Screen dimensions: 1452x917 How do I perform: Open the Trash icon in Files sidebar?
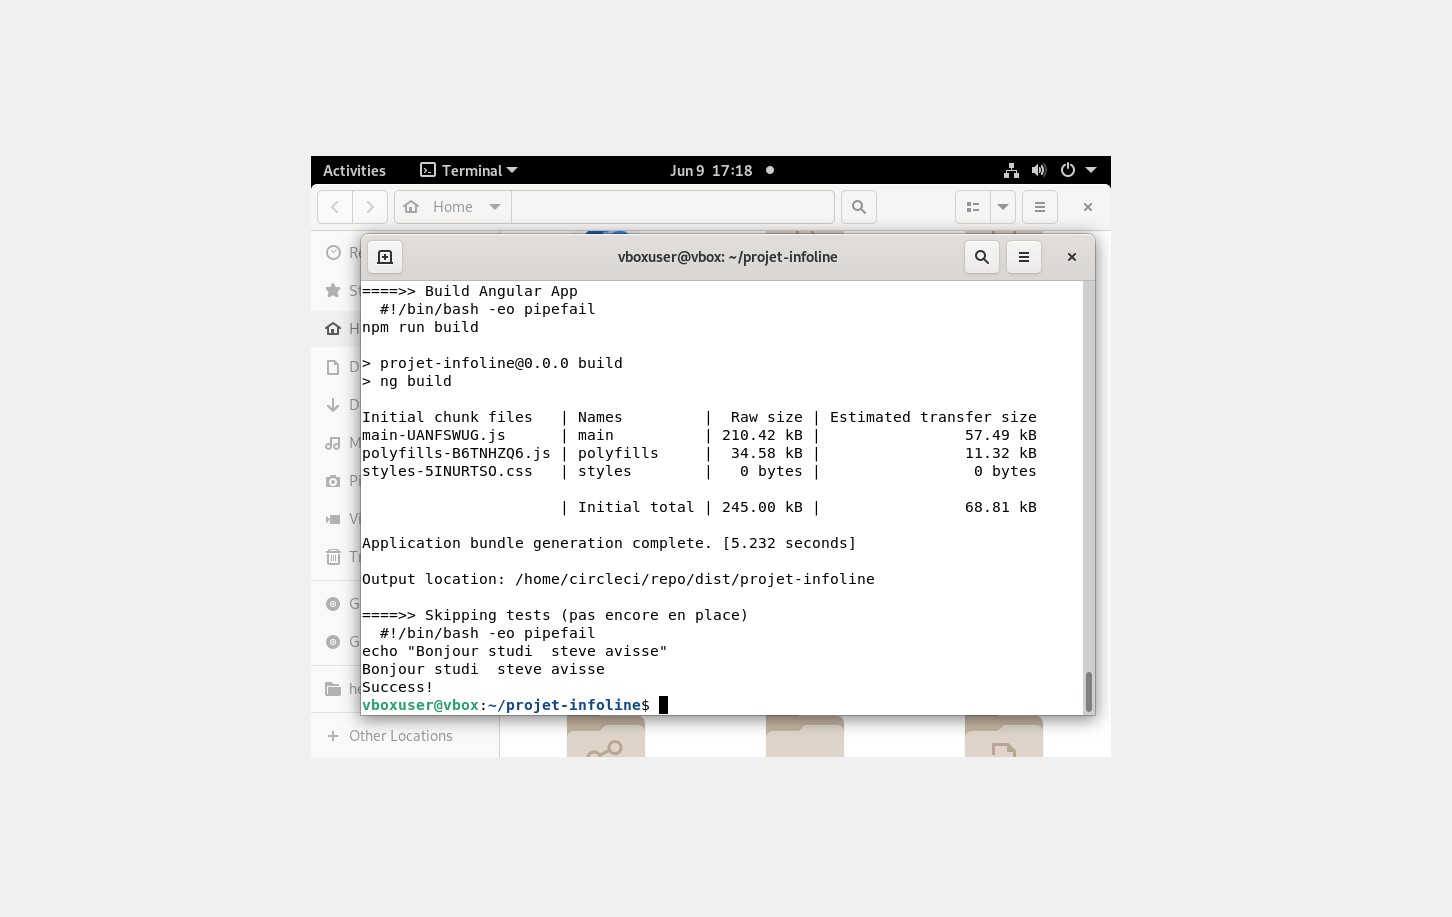click(x=334, y=557)
